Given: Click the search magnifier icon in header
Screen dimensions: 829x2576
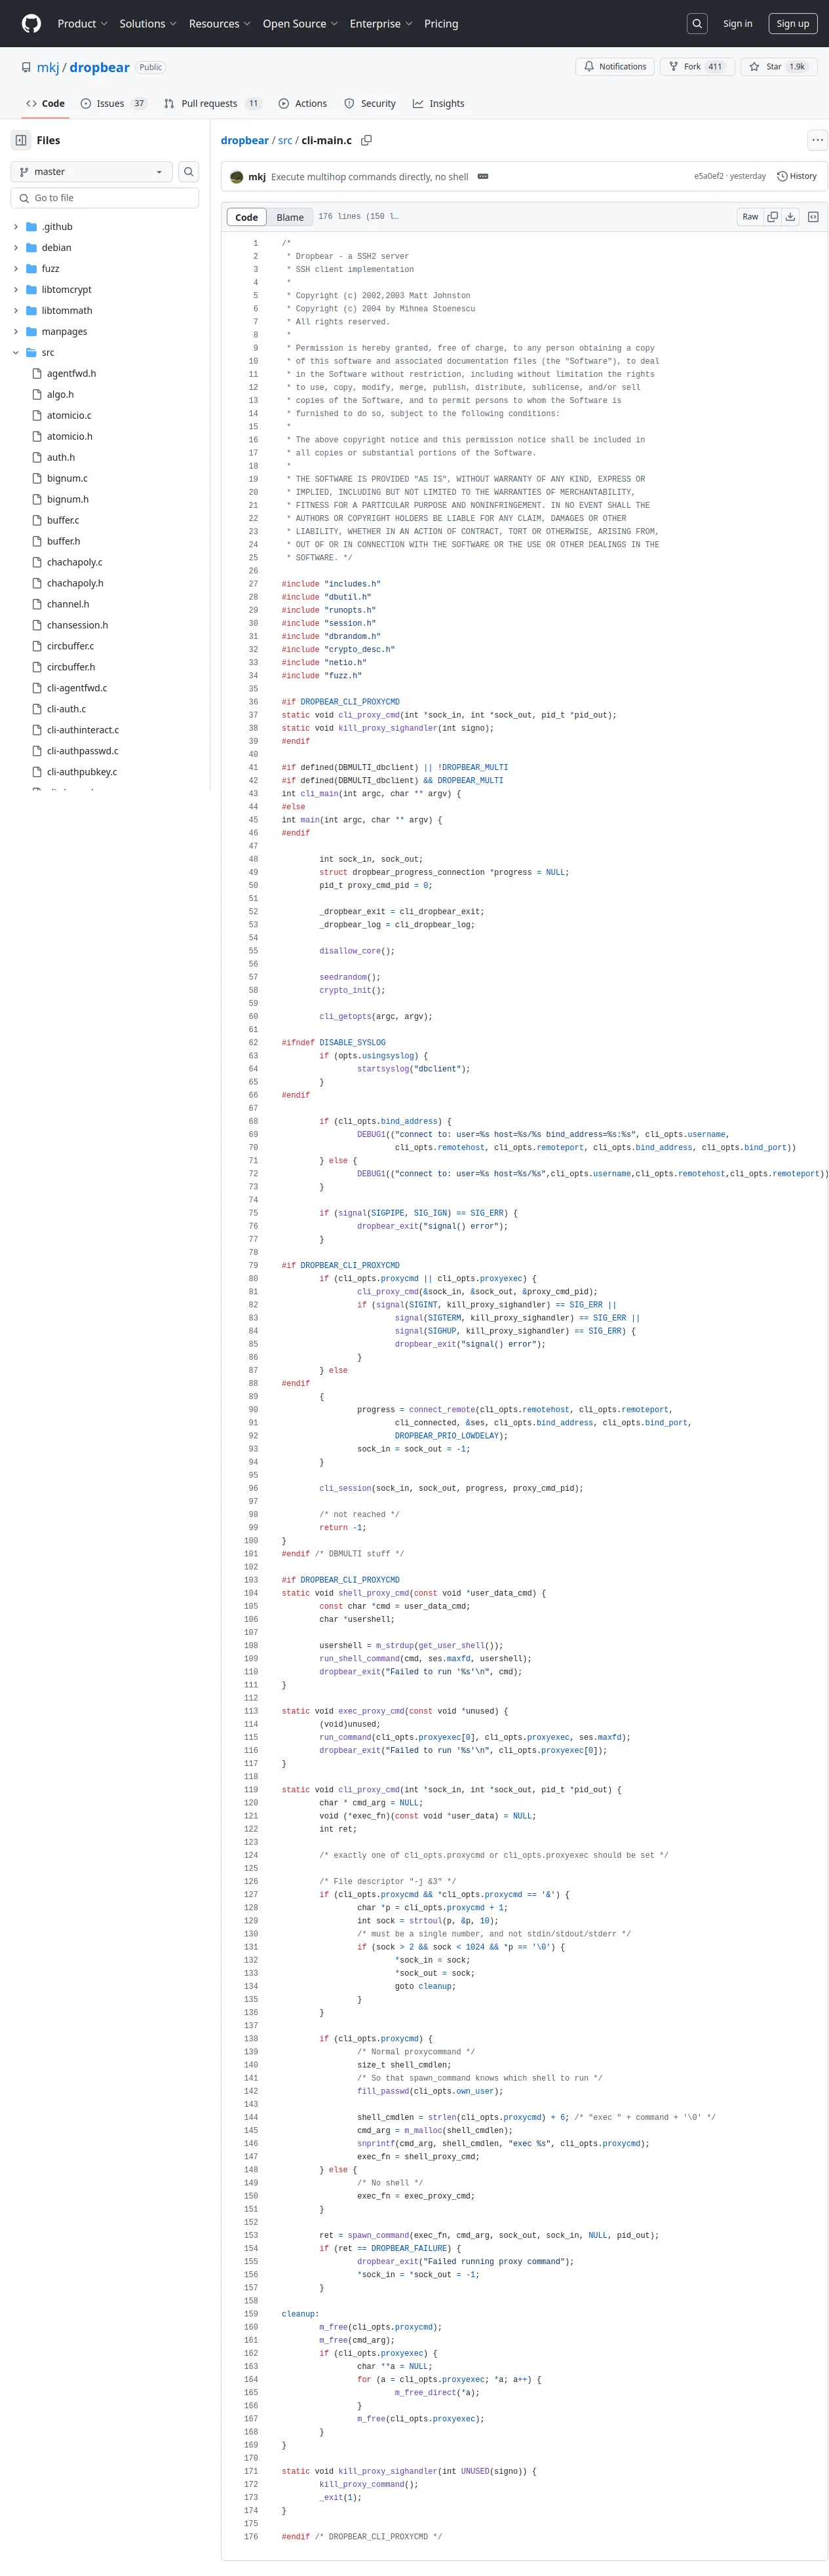Looking at the screenshot, I should pyautogui.click(x=697, y=24).
